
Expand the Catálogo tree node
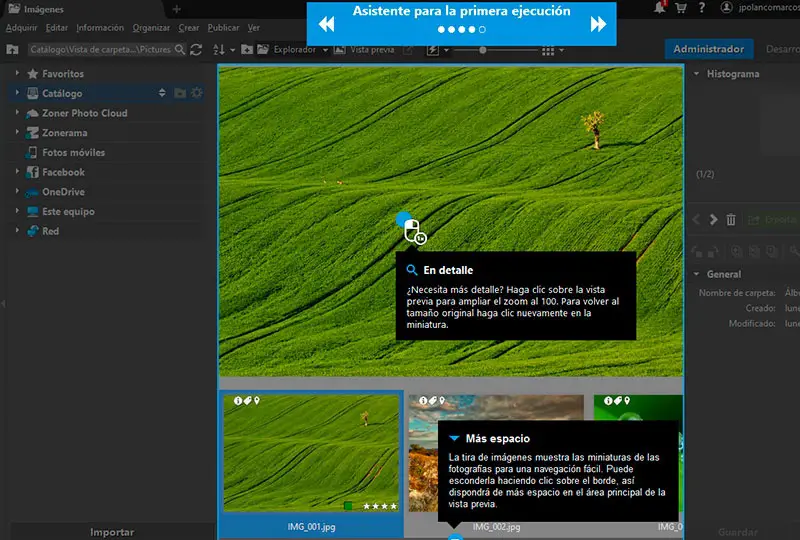pyautogui.click(x=17, y=92)
